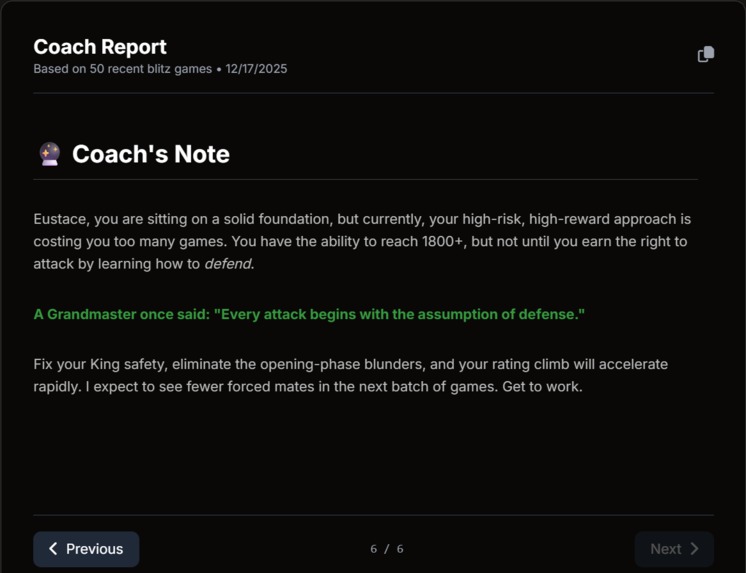
Task: Go back with the Previous button
Action: (86, 549)
